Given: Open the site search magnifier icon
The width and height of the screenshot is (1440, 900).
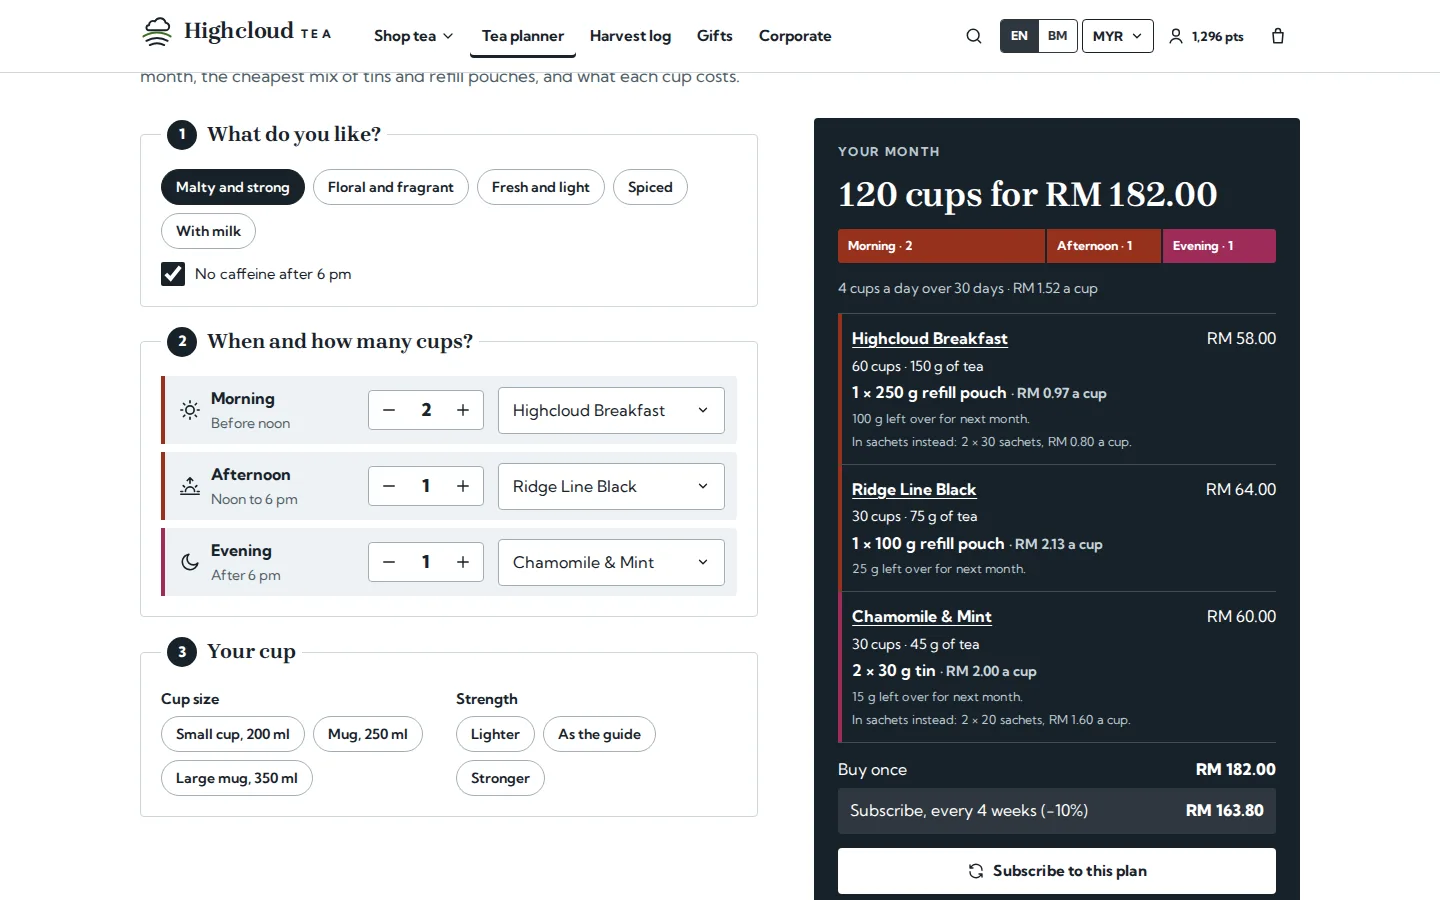Looking at the screenshot, I should pyautogui.click(x=974, y=36).
